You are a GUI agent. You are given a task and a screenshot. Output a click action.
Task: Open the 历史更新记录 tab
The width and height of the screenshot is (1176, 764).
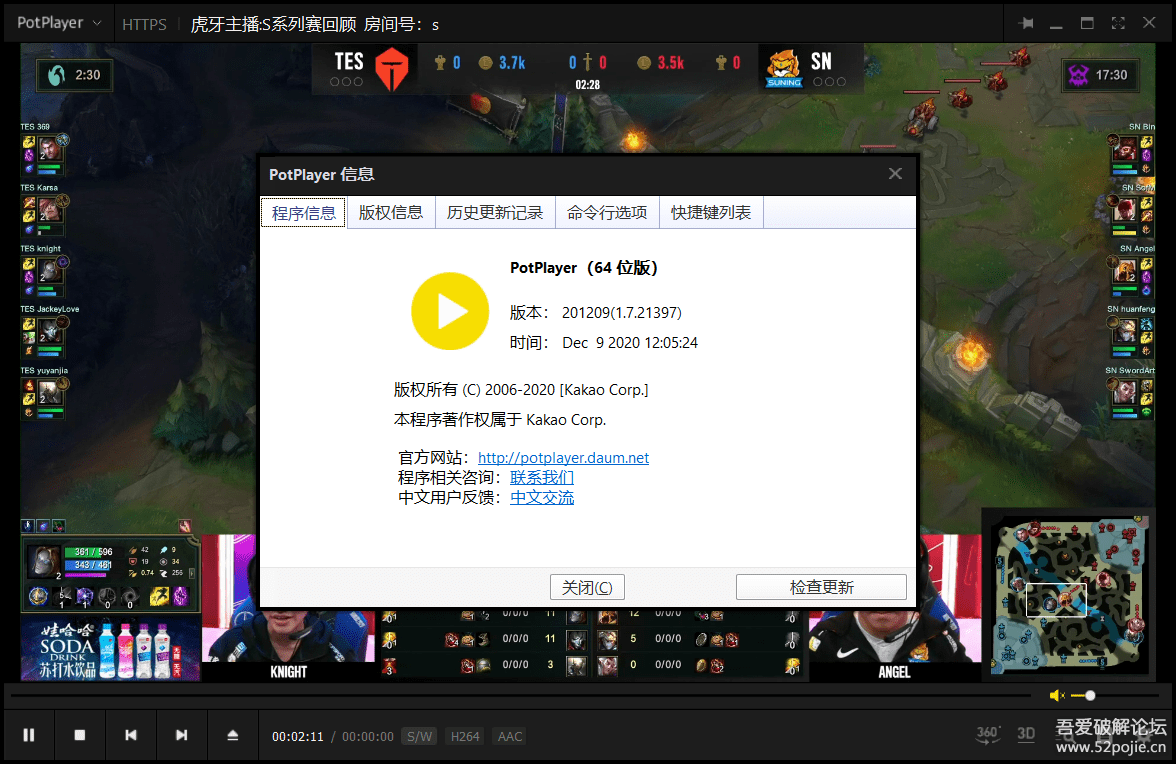pyautogui.click(x=495, y=212)
